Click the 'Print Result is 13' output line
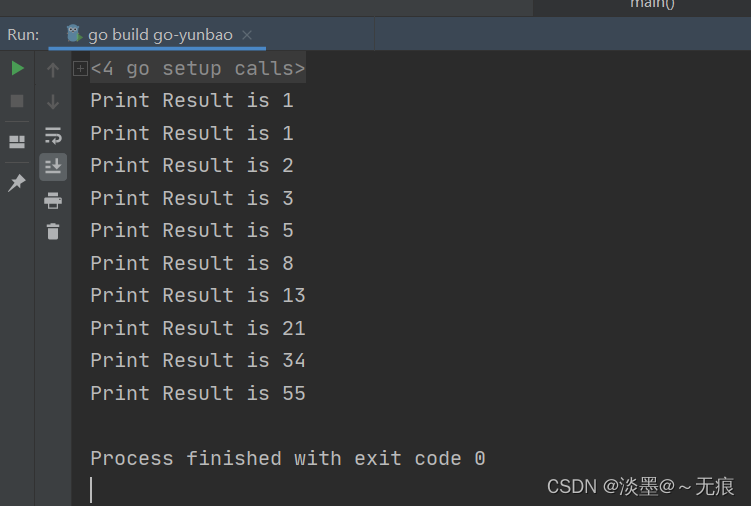The width and height of the screenshot is (751, 506). pos(198,296)
